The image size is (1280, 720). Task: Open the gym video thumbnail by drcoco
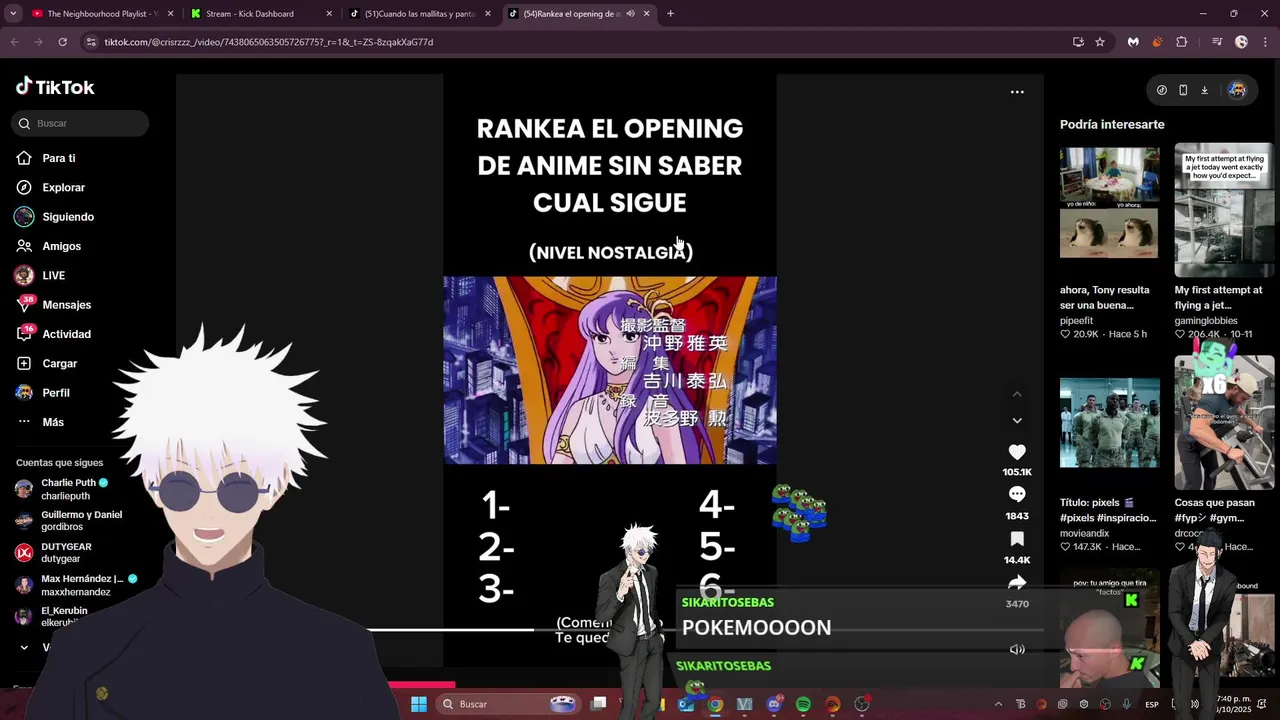1224,423
